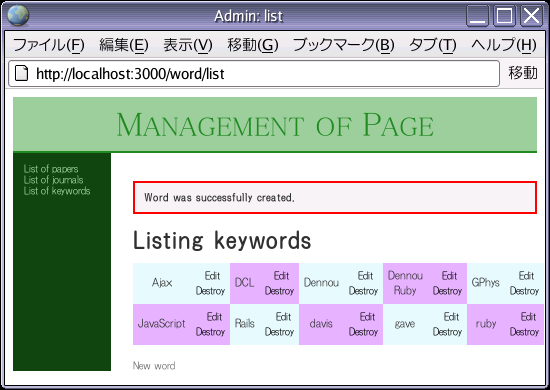The height and width of the screenshot is (390, 550).
Task: Select the DCL keyword text
Action: 244,283
